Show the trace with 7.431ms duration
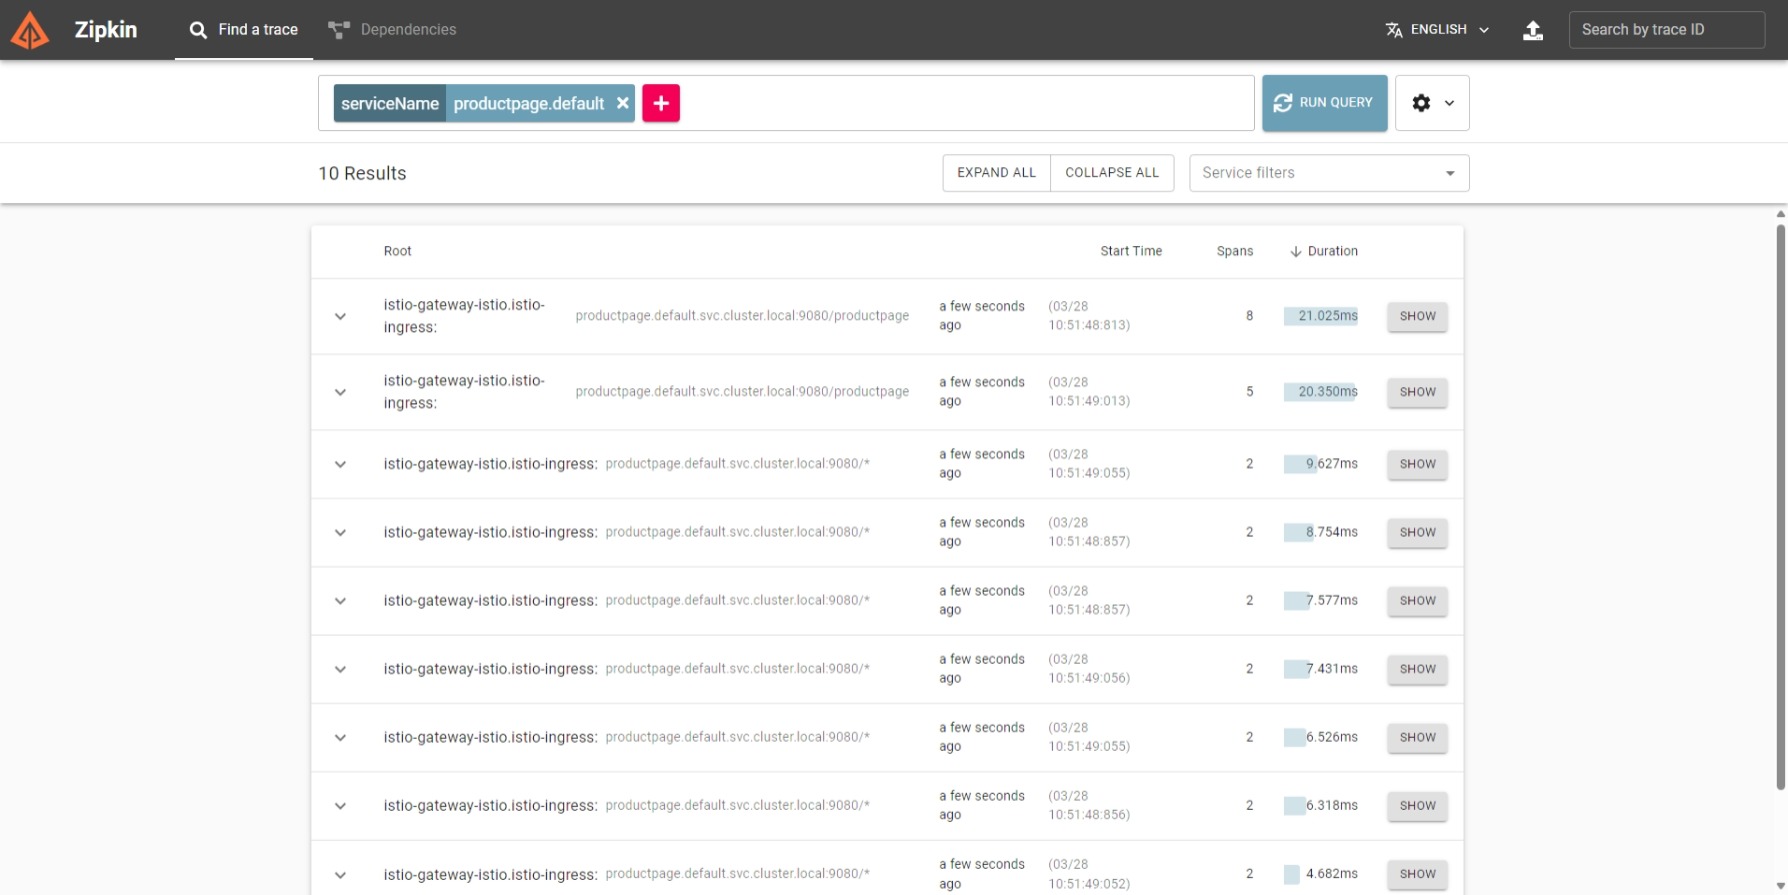1788x895 pixels. pyautogui.click(x=1417, y=669)
